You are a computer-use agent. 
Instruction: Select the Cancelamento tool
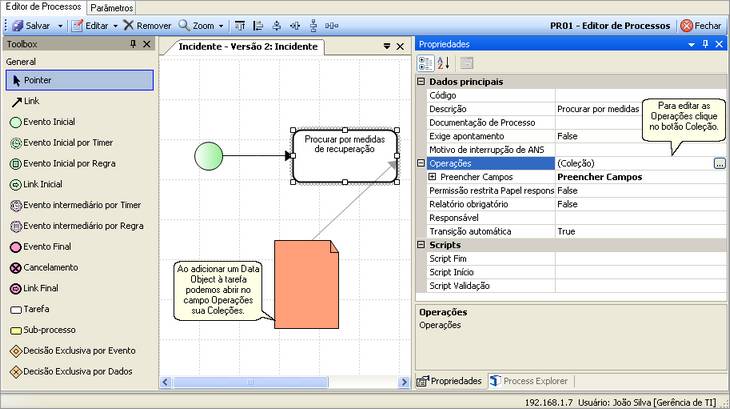tap(80, 268)
